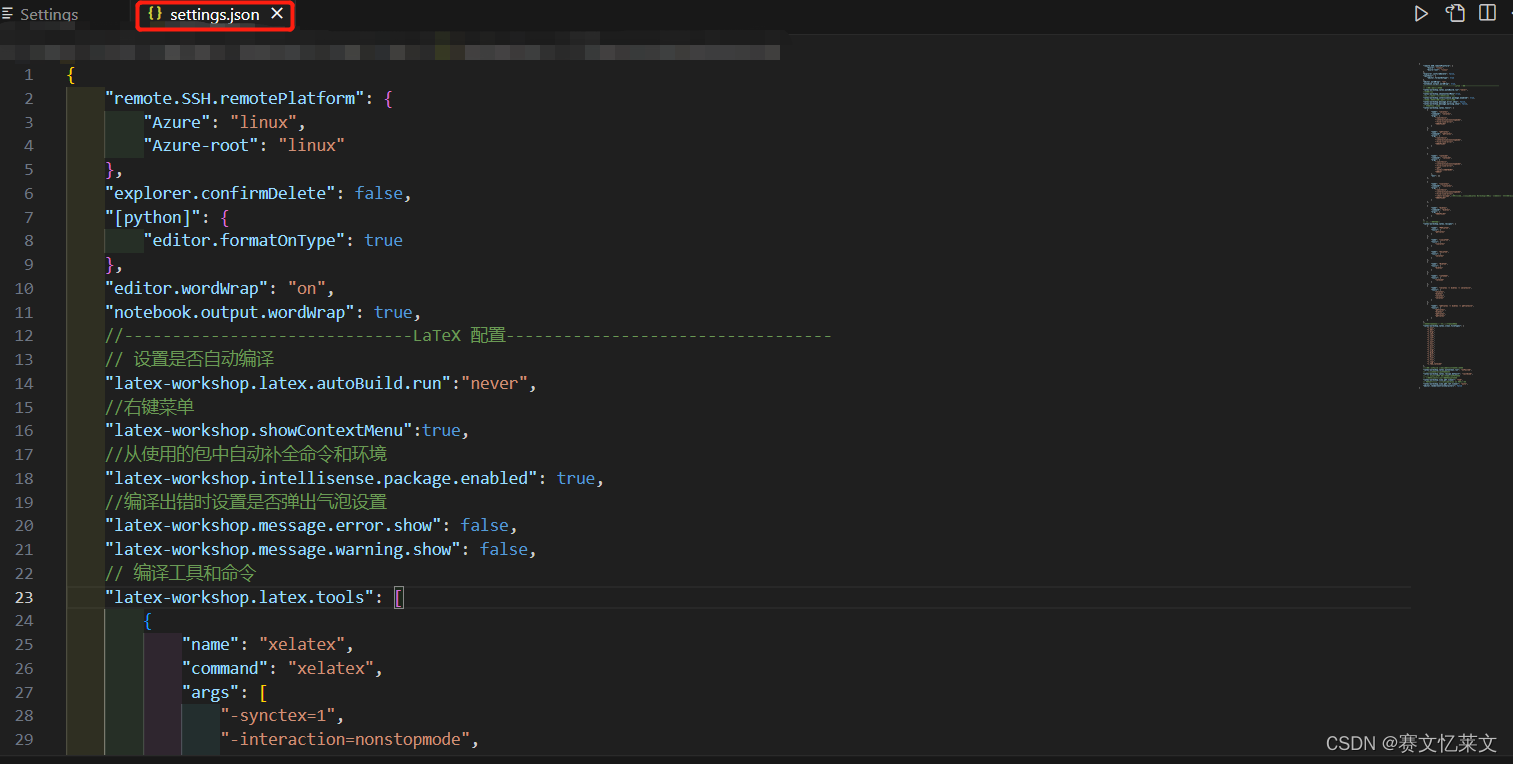Click the comment "//编译出错时设置是否弹出气泡设置"

point(246,502)
